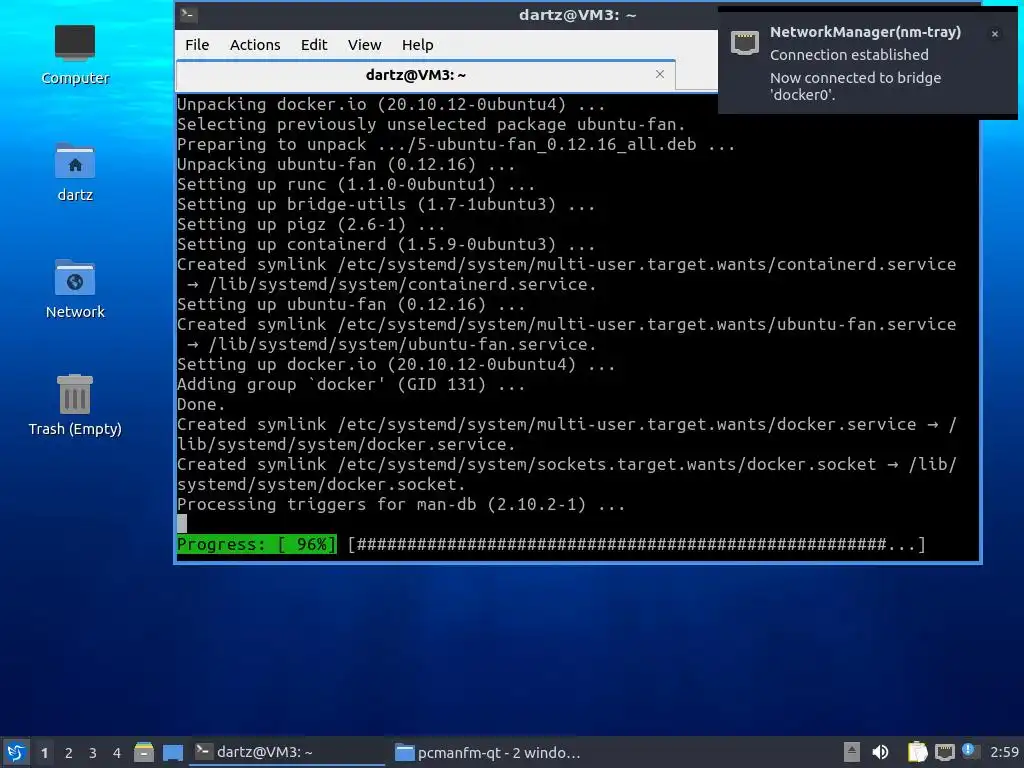This screenshot has height=768, width=1024.
Task: Click the terminal window title bar icon
Action: [x=188, y=14]
